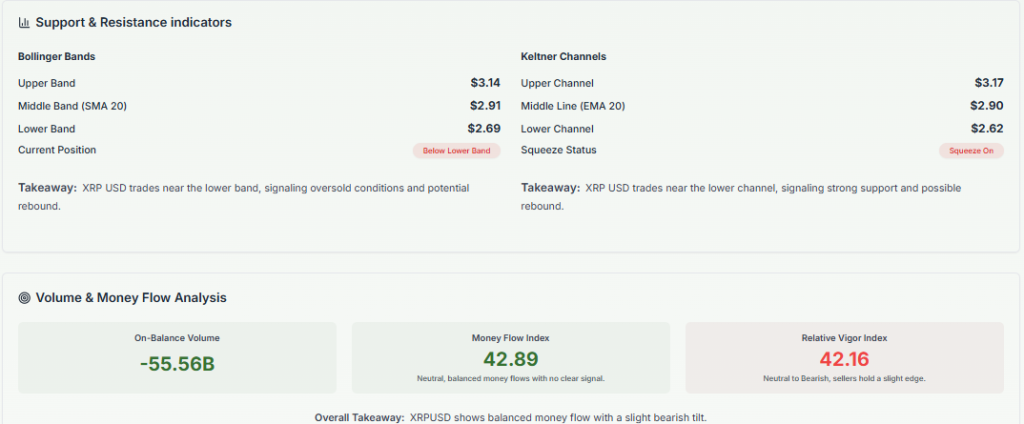1024x424 pixels.
Task: Click the Bollinger Upper Band value $3.14
Action: click(x=485, y=83)
